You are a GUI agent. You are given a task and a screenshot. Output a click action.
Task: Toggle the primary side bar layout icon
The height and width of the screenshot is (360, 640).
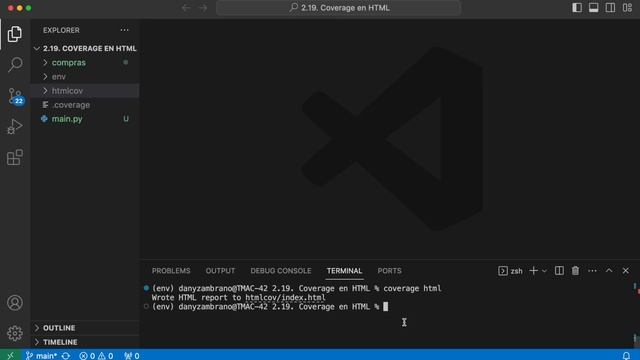coord(577,8)
